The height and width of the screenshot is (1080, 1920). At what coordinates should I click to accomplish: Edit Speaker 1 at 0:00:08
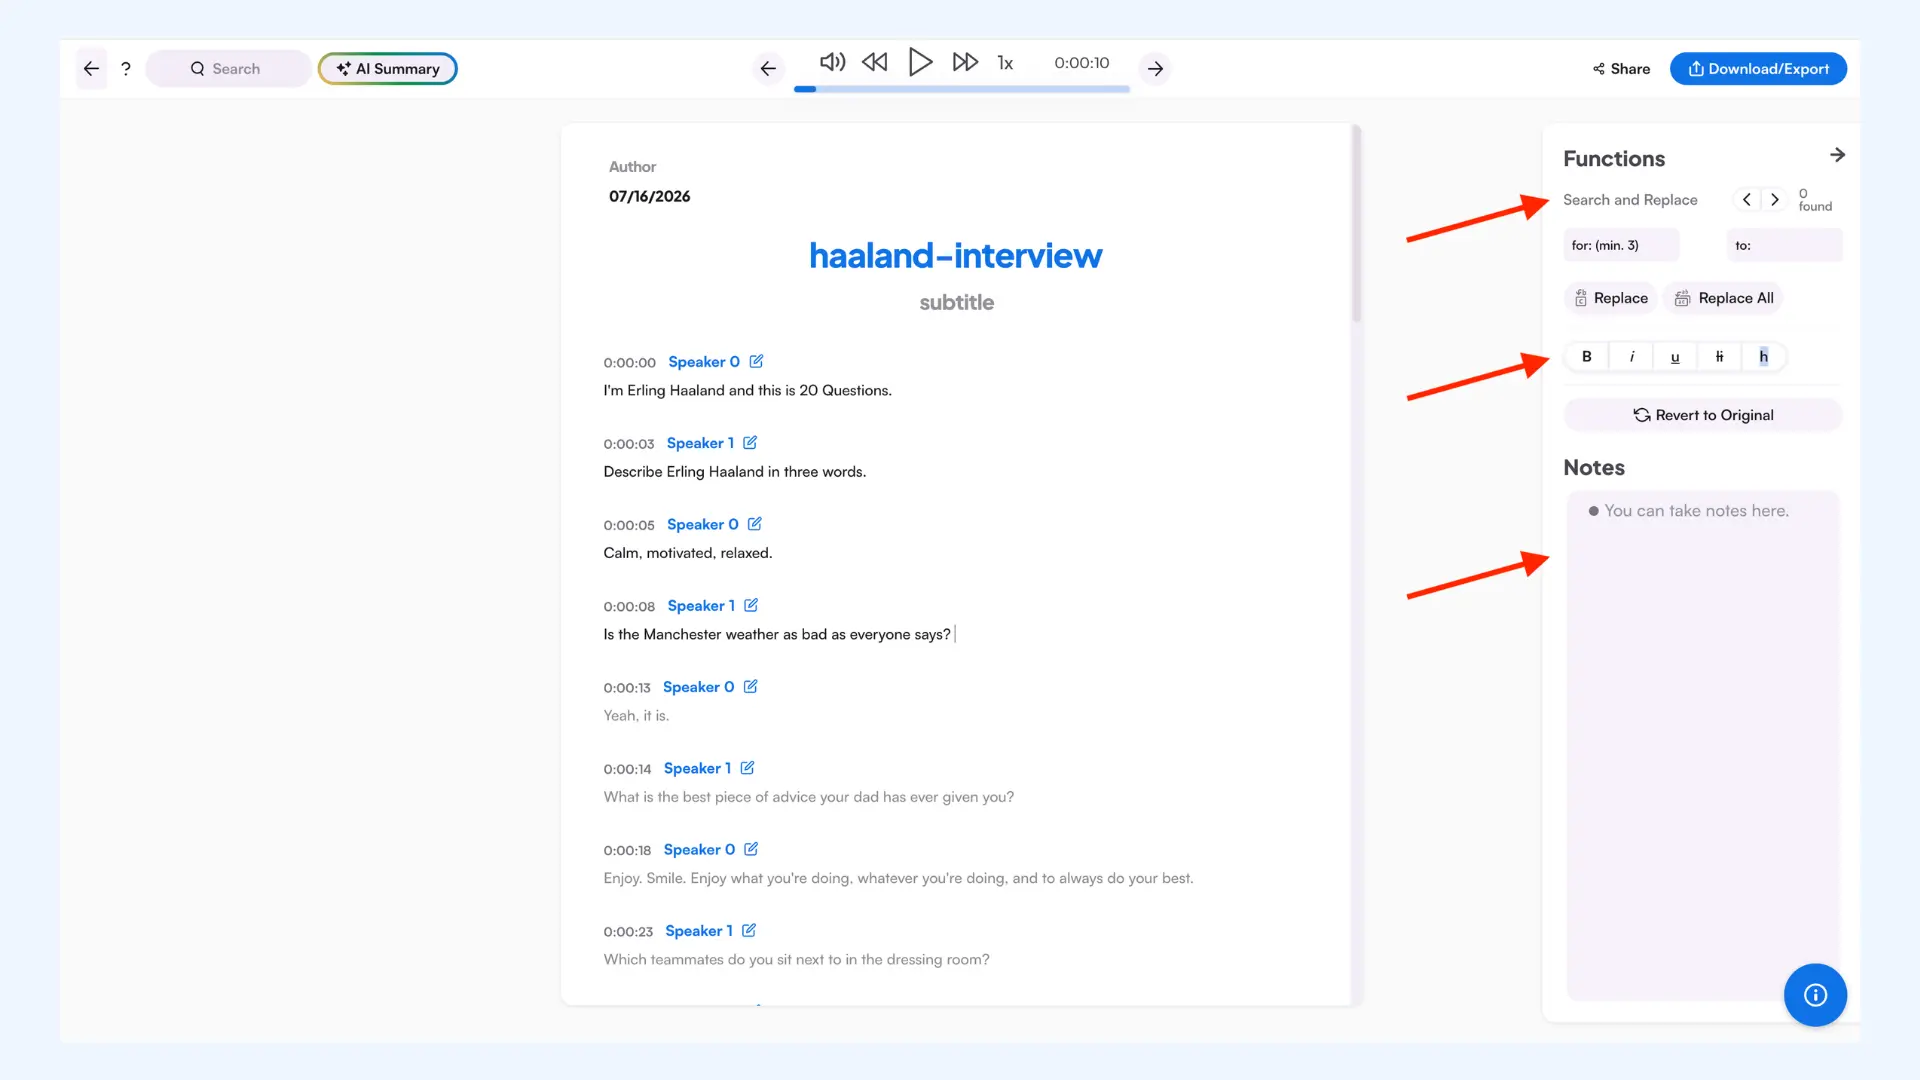pyautogui.click(x=751, y=605)
